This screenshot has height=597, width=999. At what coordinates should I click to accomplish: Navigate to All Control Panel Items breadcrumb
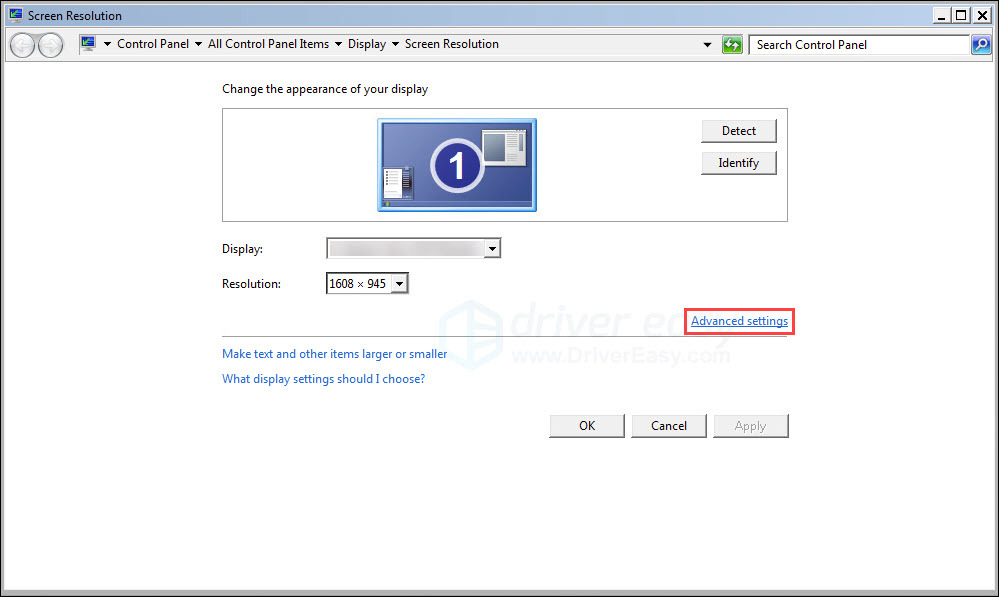267,44
